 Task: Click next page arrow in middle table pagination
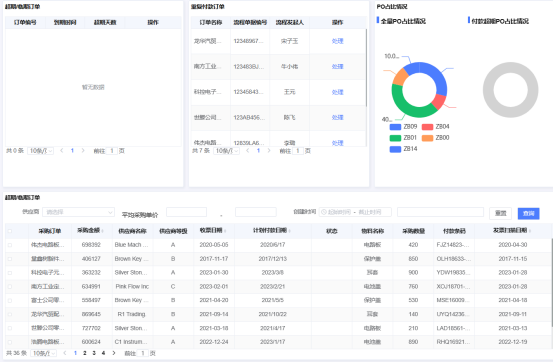tap(269, 151)
